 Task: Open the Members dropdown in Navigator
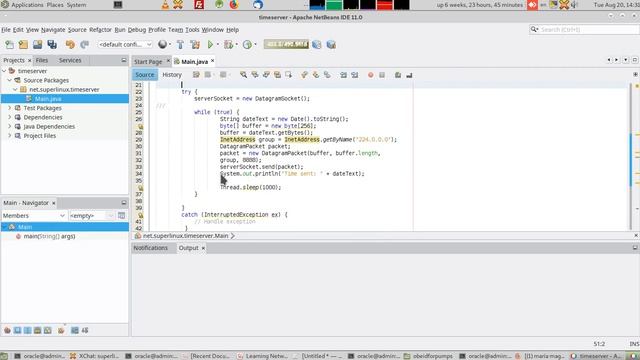point(33,216)
